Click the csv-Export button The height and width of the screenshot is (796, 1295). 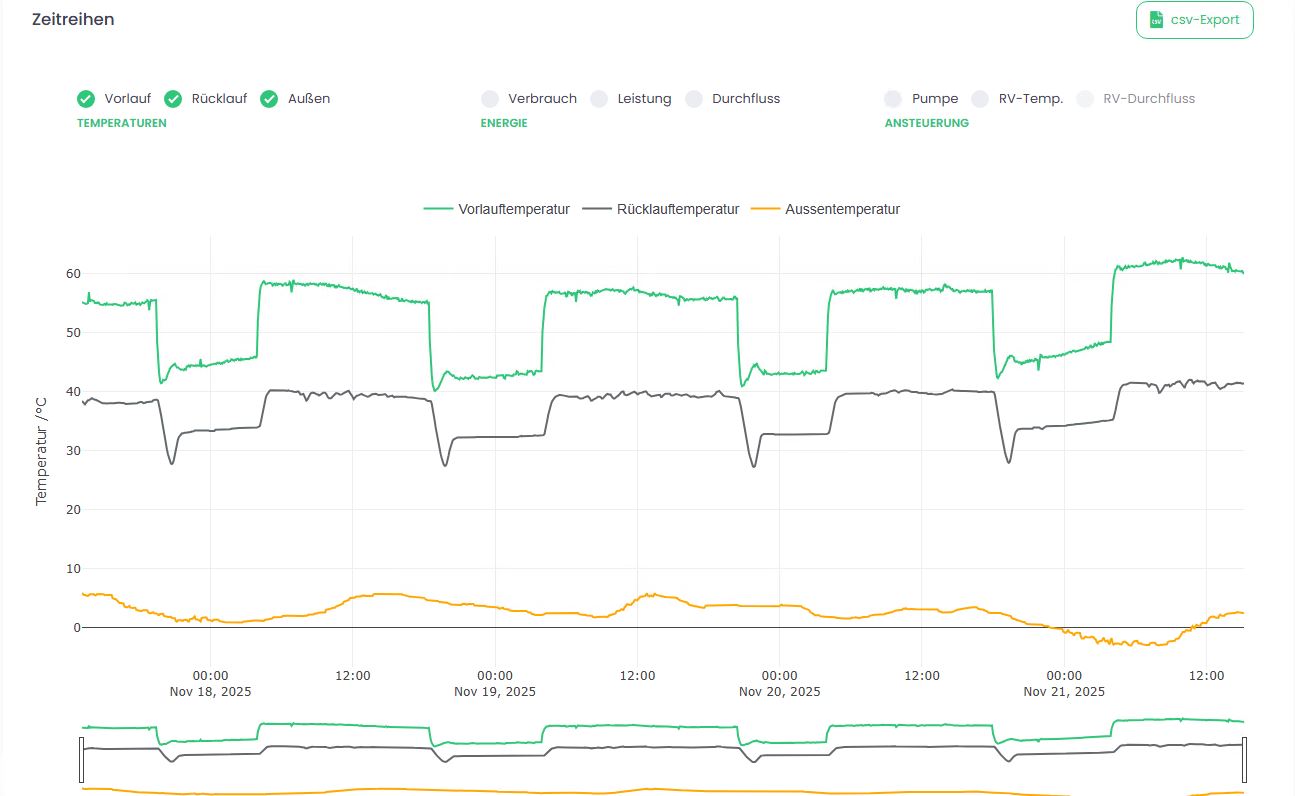click(1194, 20)
